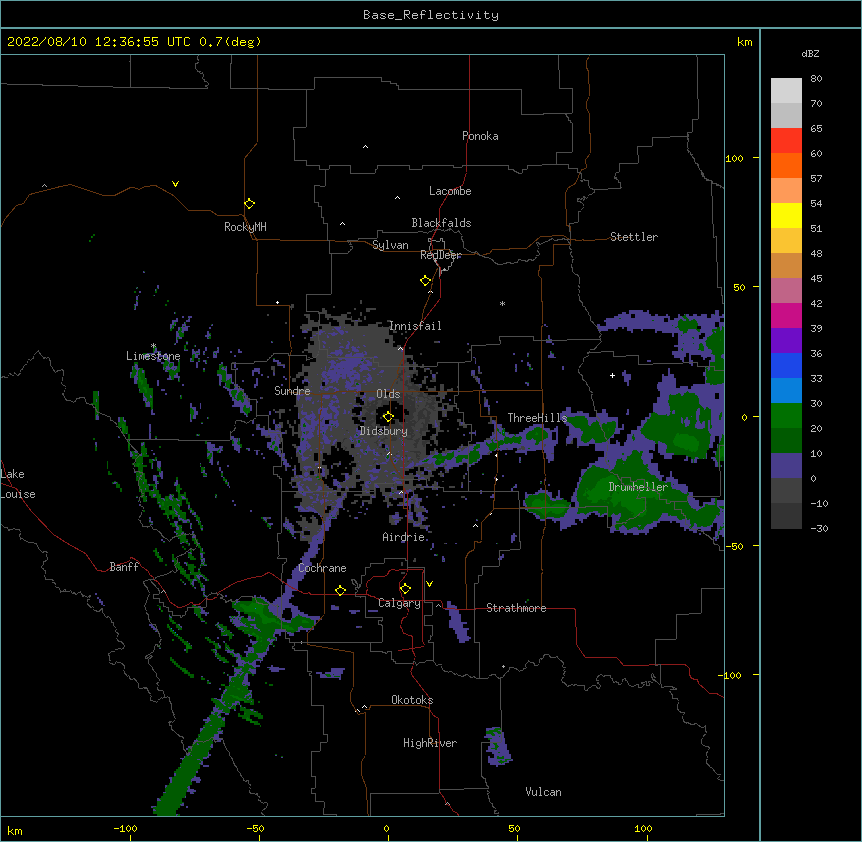Click the Vulcan town label
862x842 pixels.
[543, 792]
